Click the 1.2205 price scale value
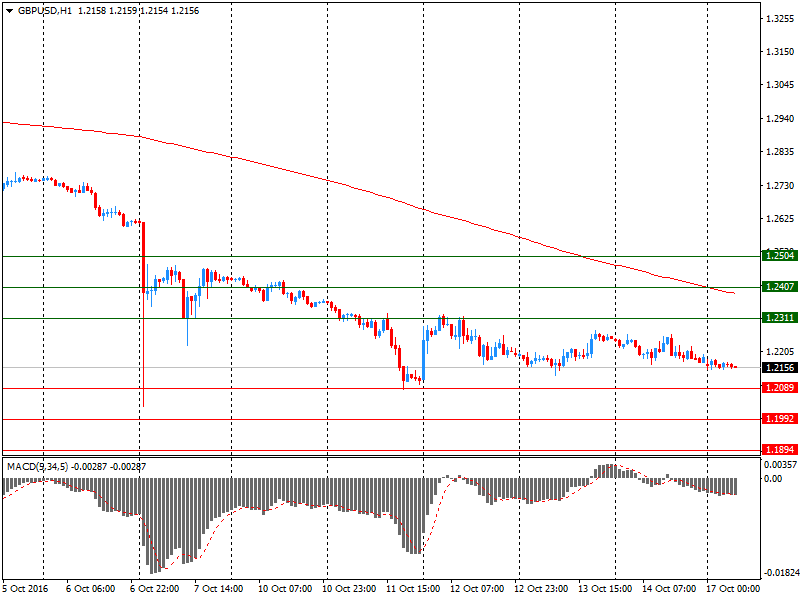Image resolution: width=800 pixels, height=600 pixels. (780, 352)
